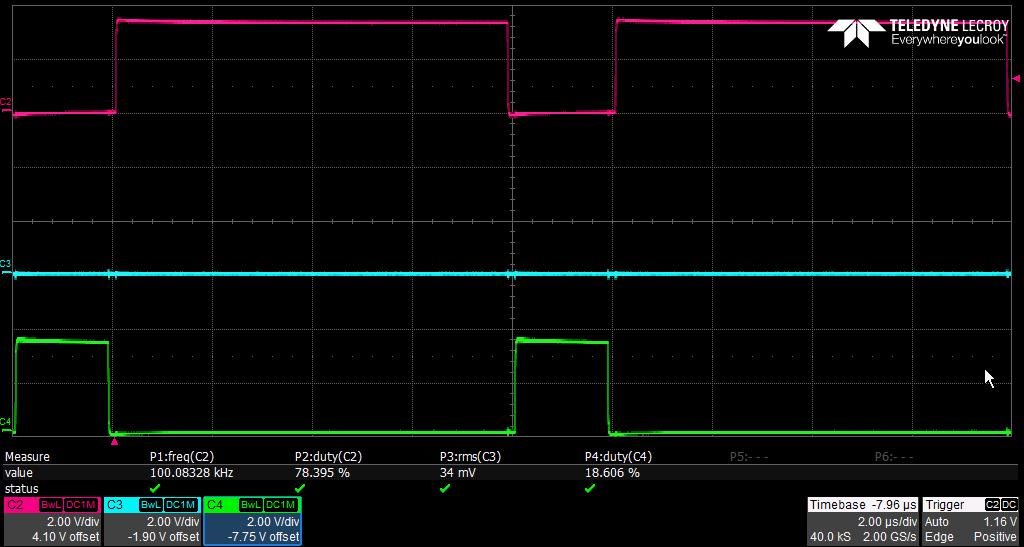Click the BwL badge in the C3 descriptor
Screen dimensions: 1024x547
pyautogui.click(x=151, y=505)
